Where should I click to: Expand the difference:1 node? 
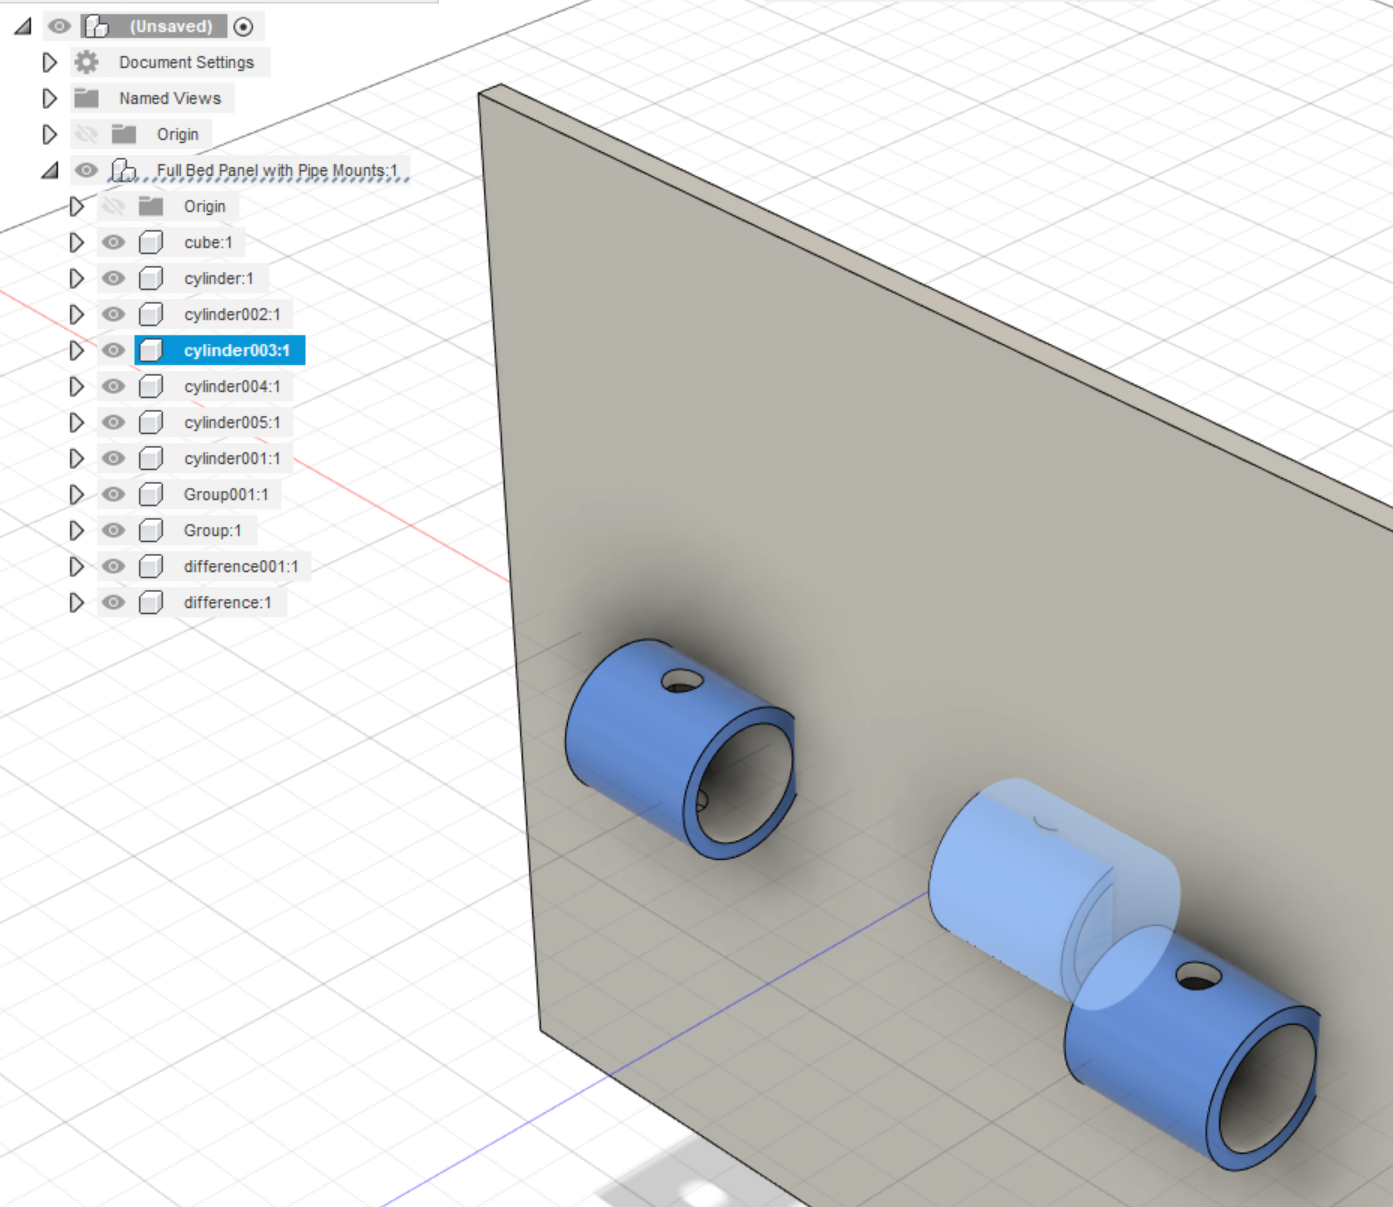coord(76,602)
